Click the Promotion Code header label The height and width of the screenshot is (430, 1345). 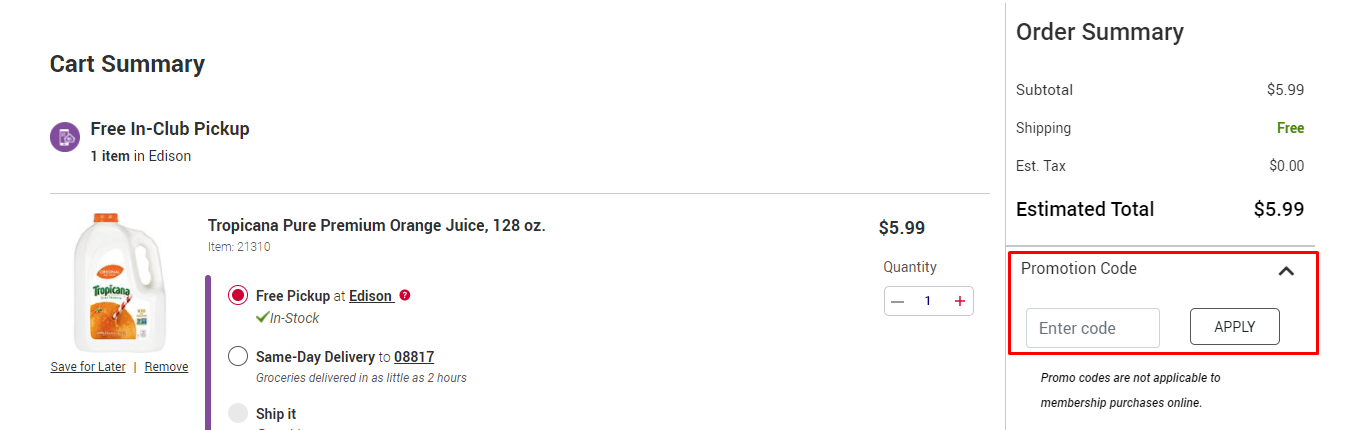click(x=1078, y=268)
